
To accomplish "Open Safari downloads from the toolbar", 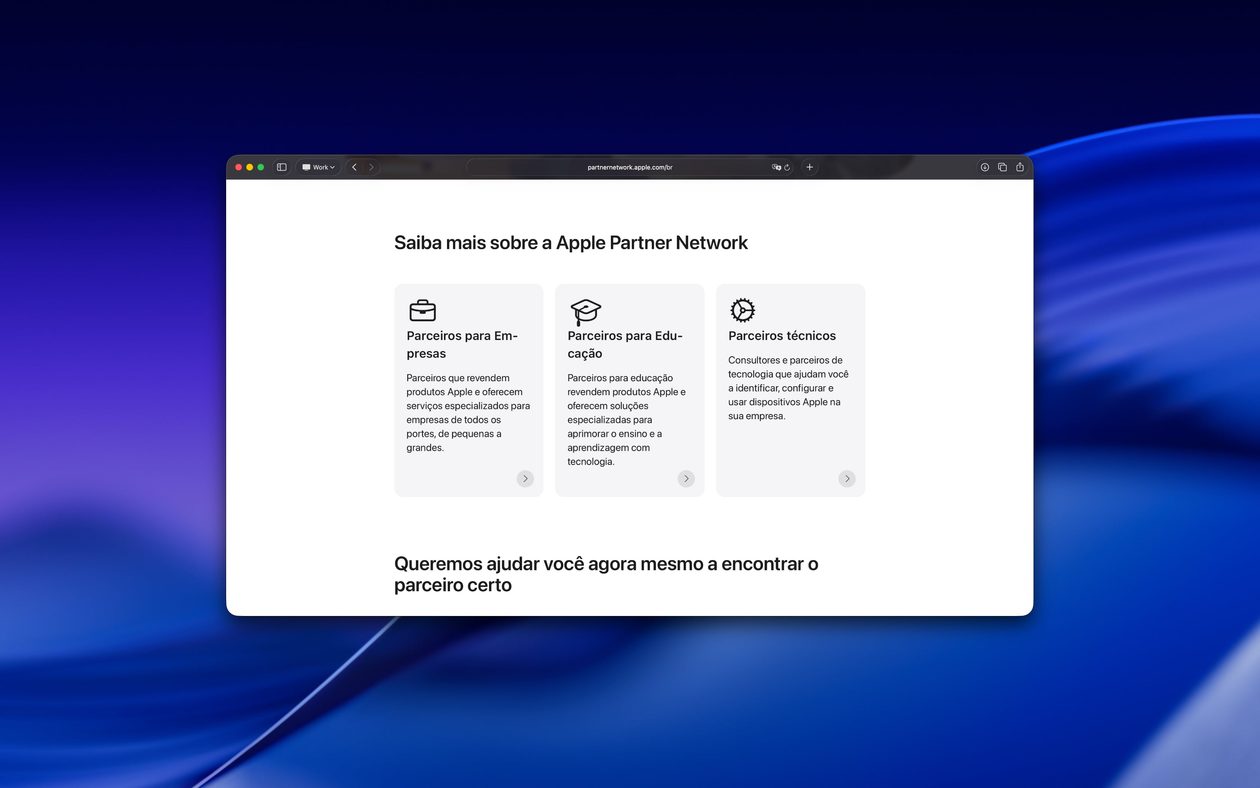I will click(x=985, y=167).
